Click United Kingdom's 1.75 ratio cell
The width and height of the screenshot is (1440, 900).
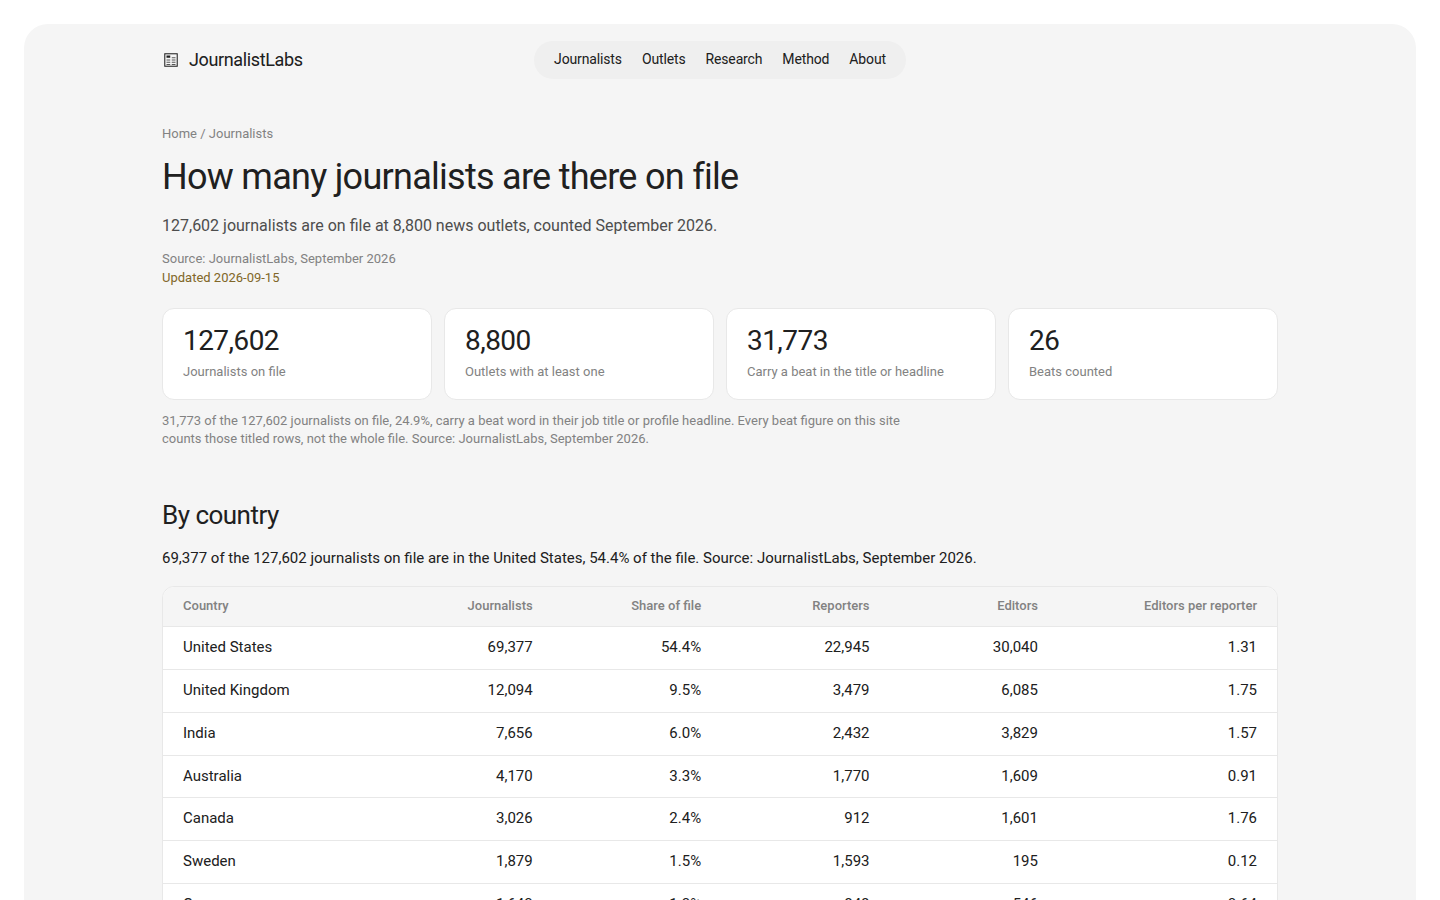click(1242, 690)
